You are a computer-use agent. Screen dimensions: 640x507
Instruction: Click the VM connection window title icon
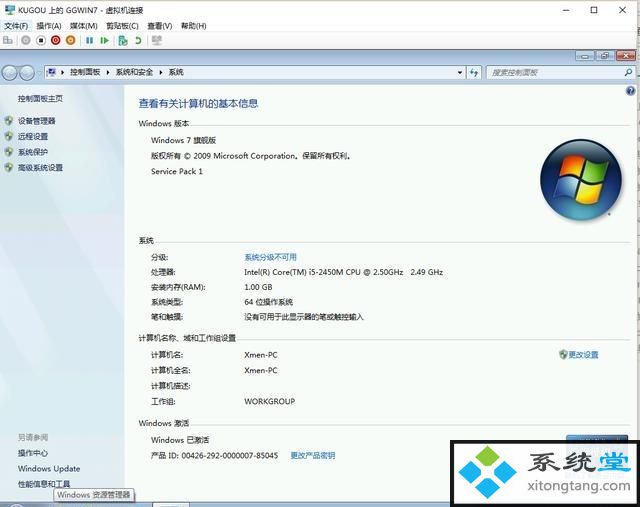[9, 10]
